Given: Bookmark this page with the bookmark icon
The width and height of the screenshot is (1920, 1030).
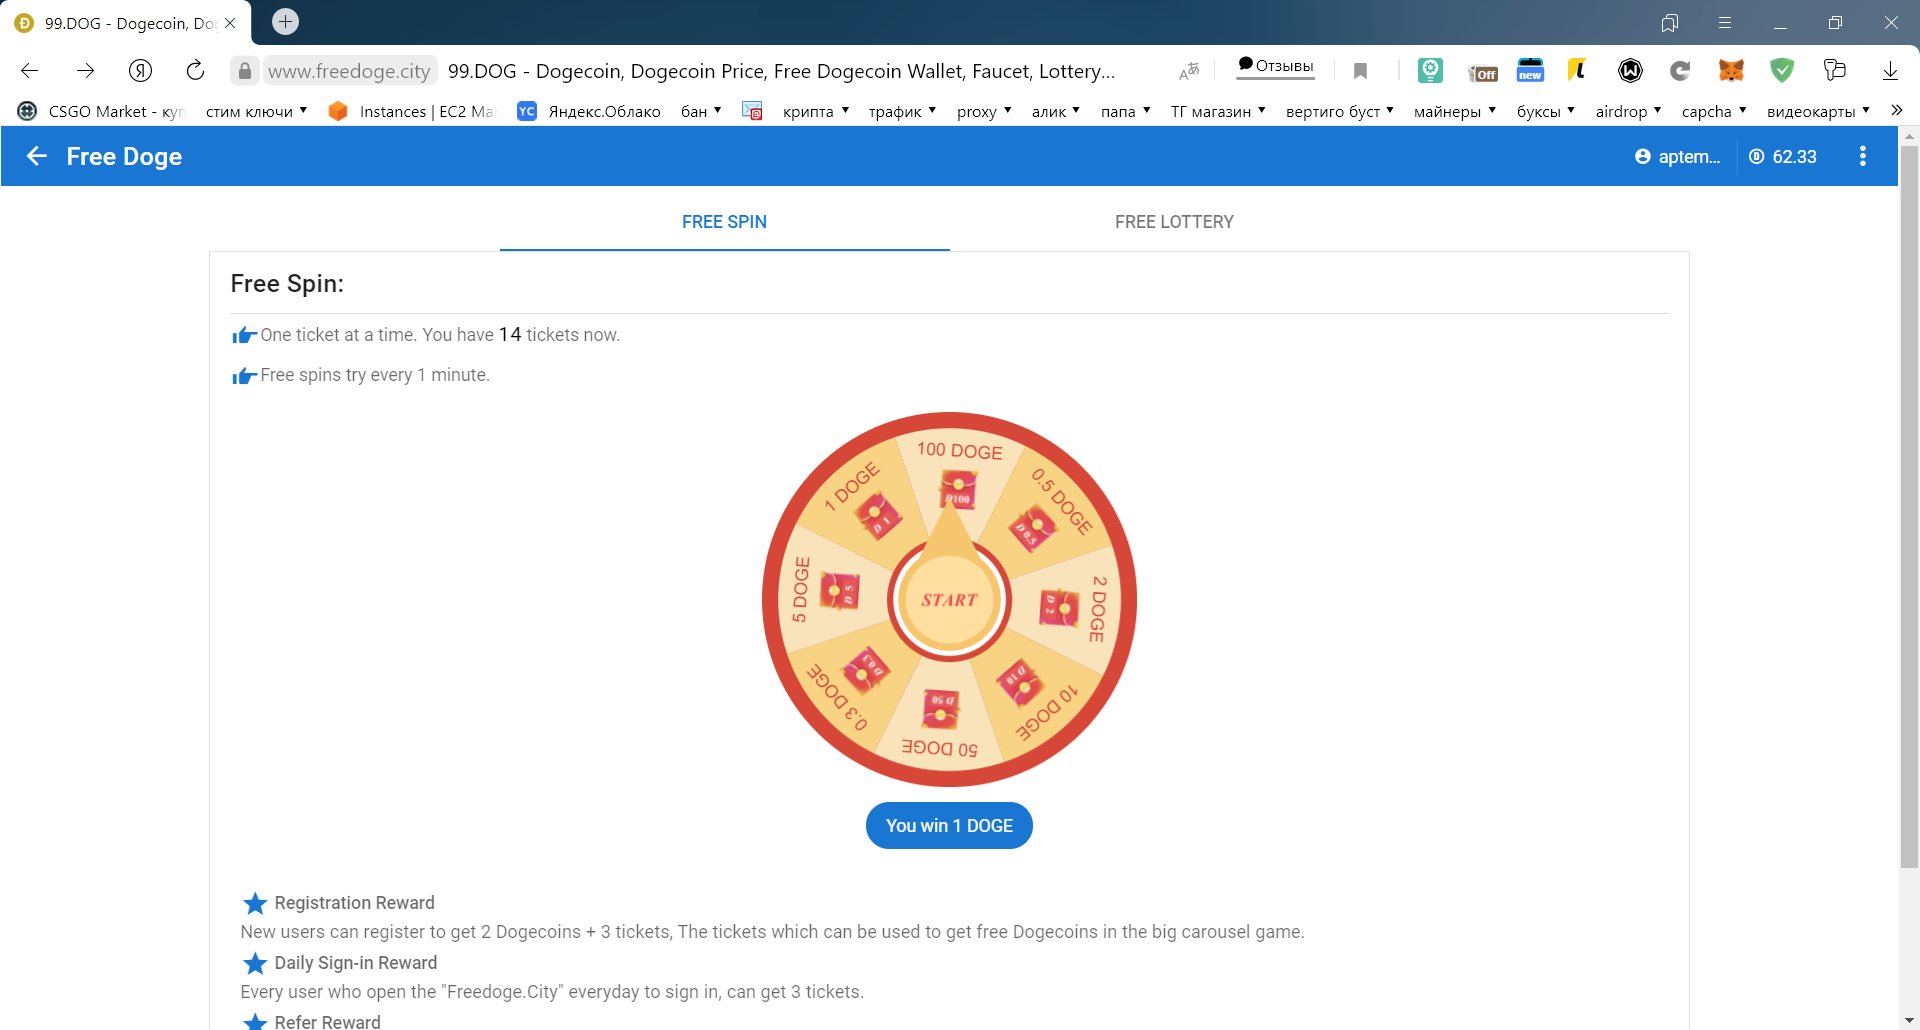Looking at the screenshot, I should pos(1360,71).
